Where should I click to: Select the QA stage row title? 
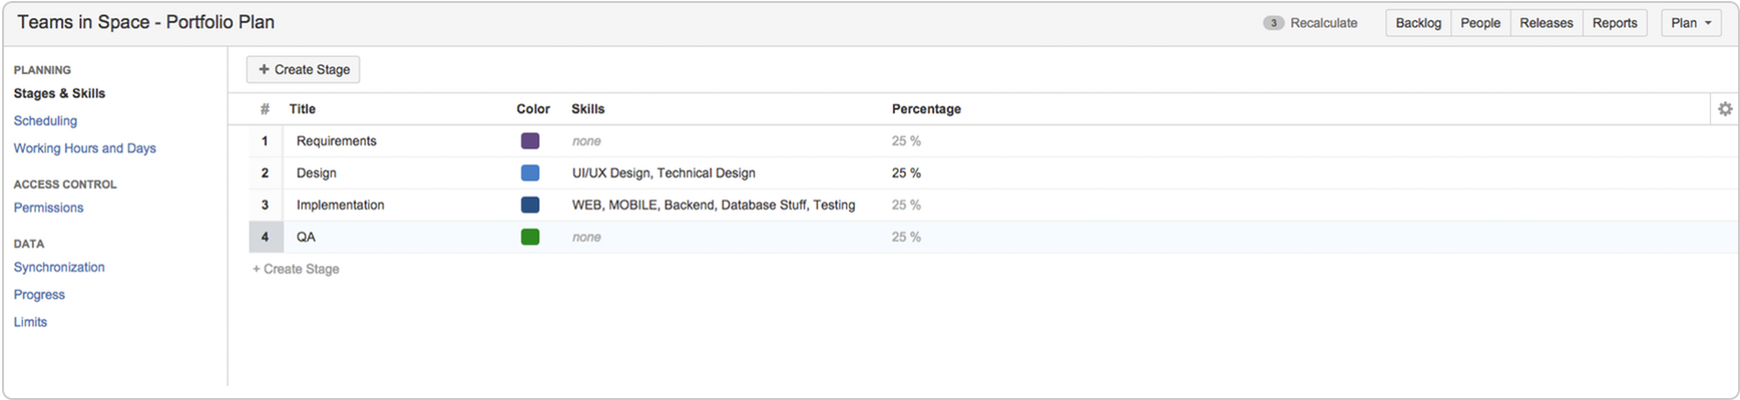[x=306, y=237]
